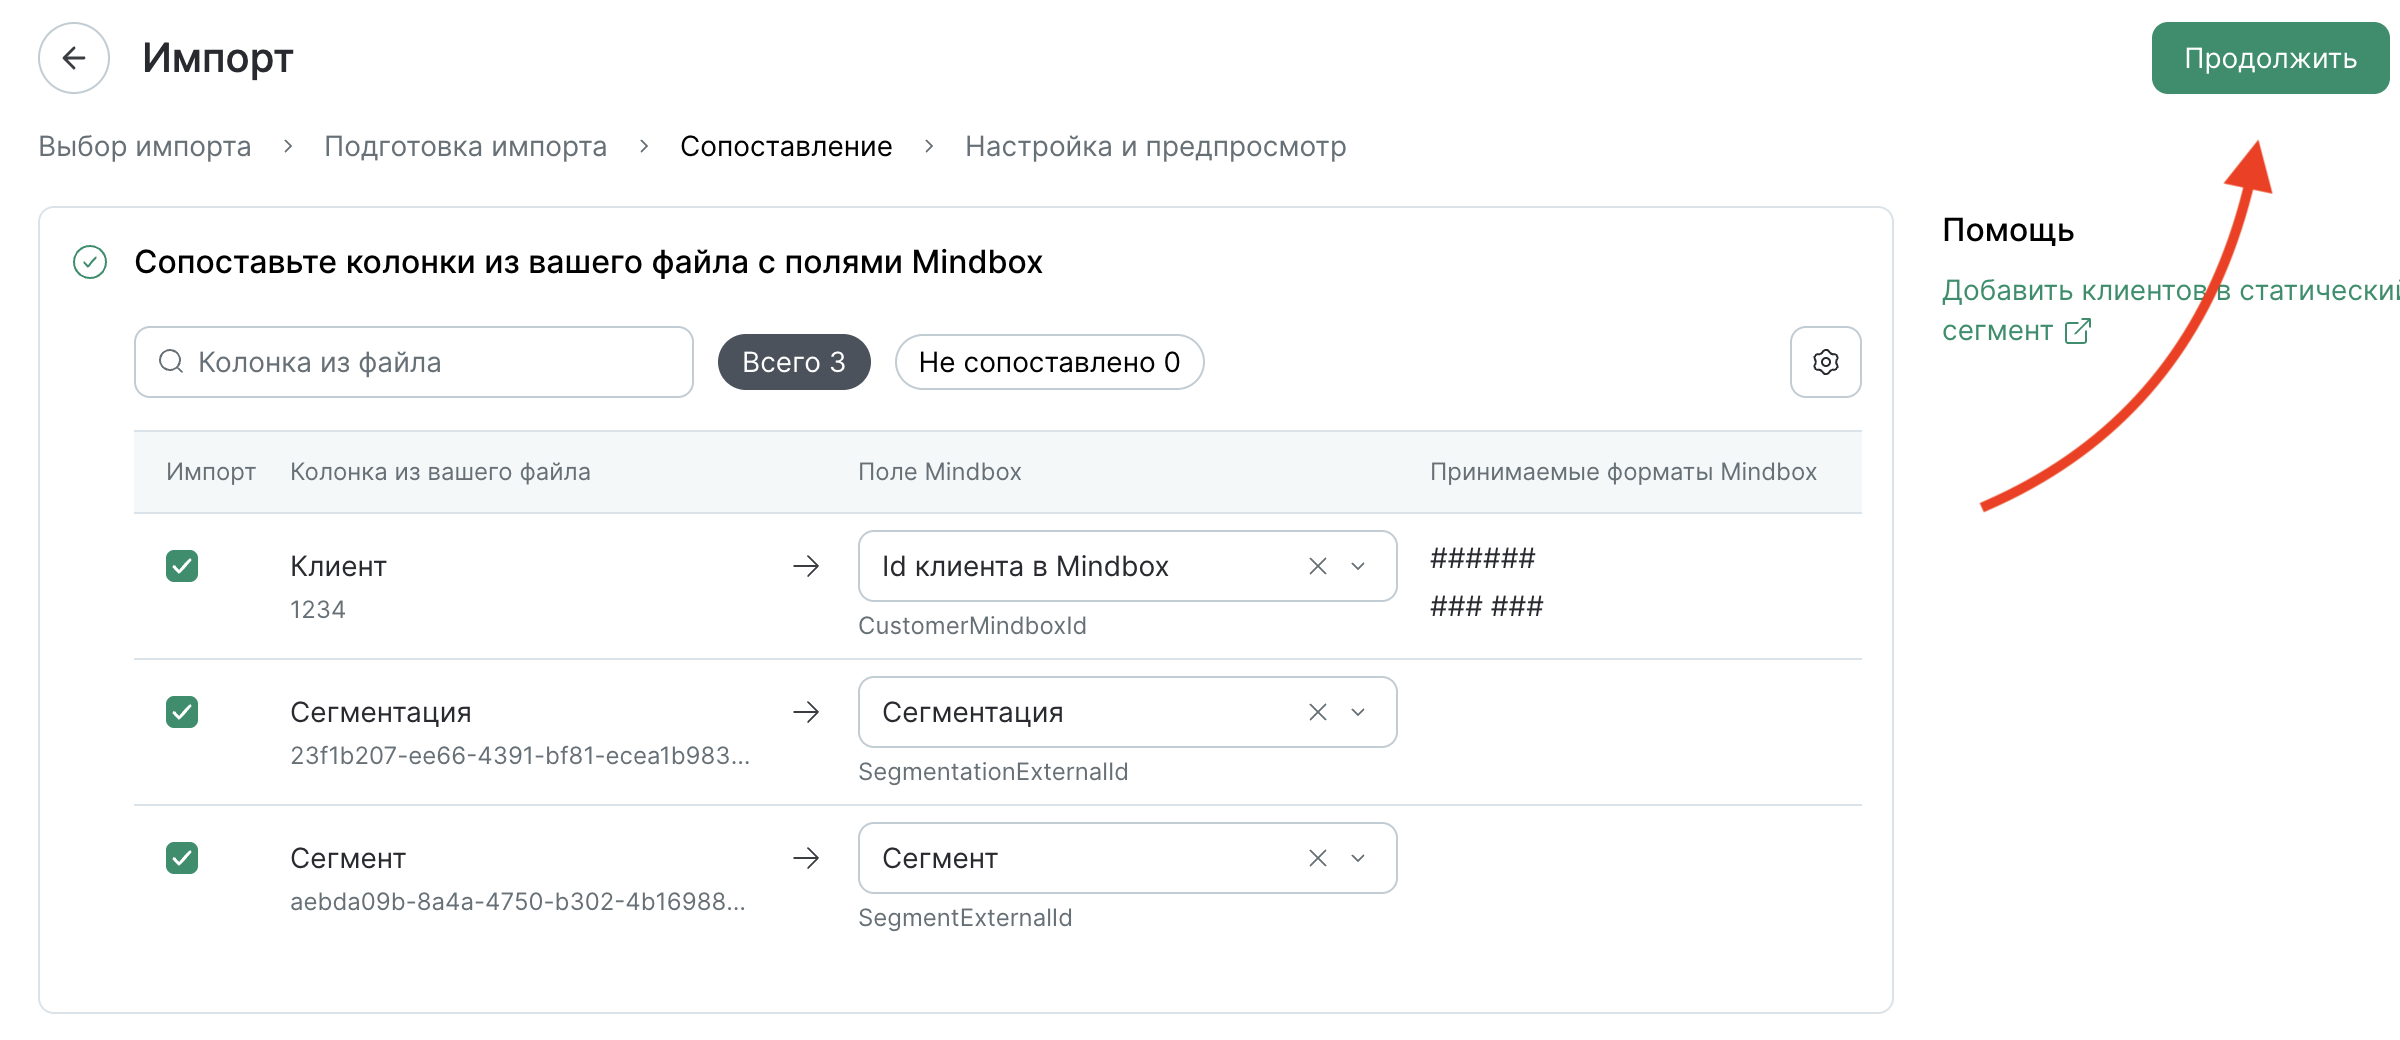This screenshot has width=2400, height=1040.
Task: Click the Поле Mindbox column header
Action: (939, 472)
